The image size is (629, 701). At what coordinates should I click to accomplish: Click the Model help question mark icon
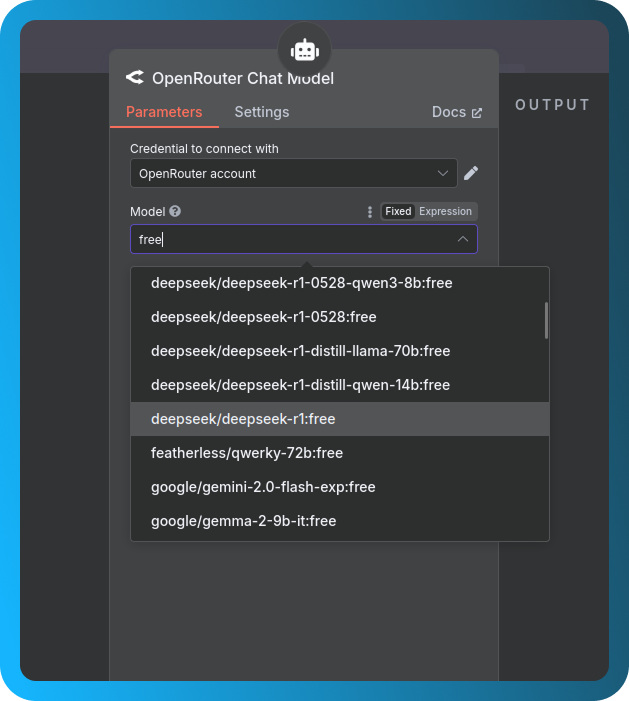click(x=175, y=212)
